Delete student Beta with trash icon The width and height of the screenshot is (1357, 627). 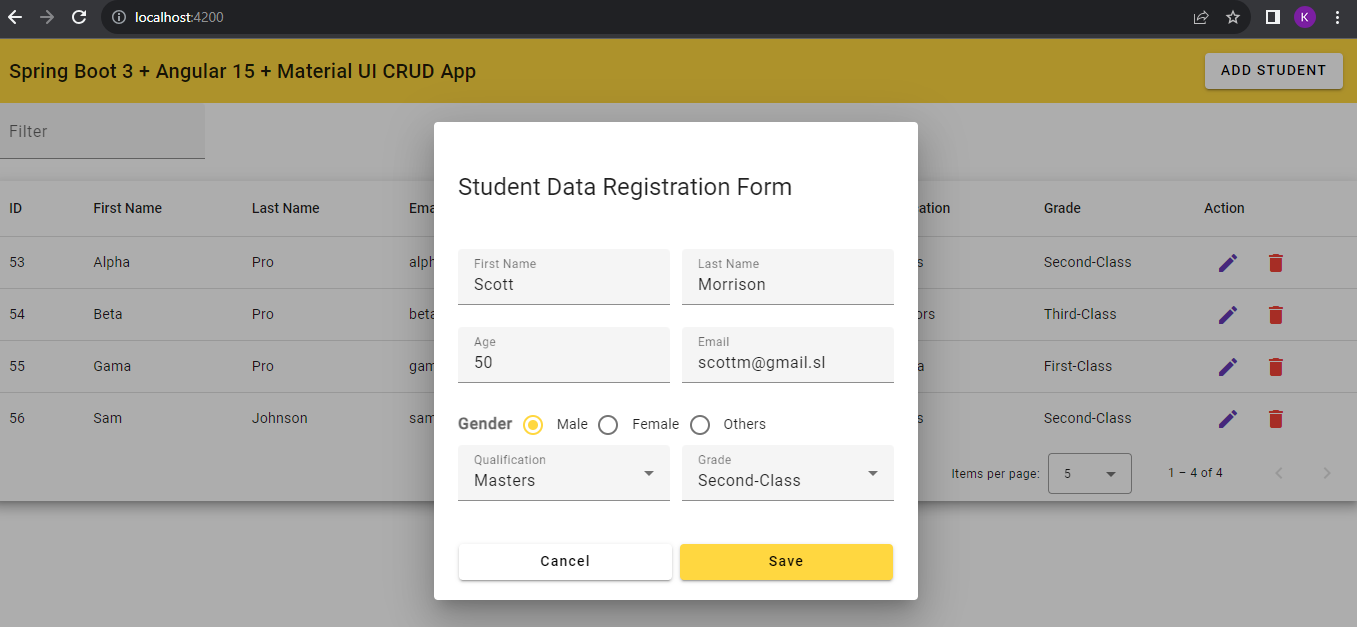point(1275,315)
